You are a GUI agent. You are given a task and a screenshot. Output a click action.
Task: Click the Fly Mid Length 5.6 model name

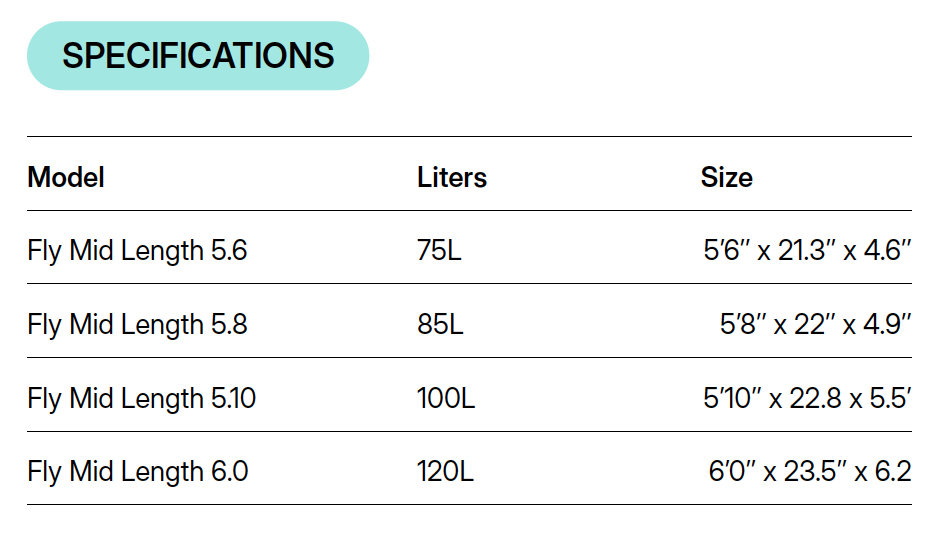pos(137,250)
